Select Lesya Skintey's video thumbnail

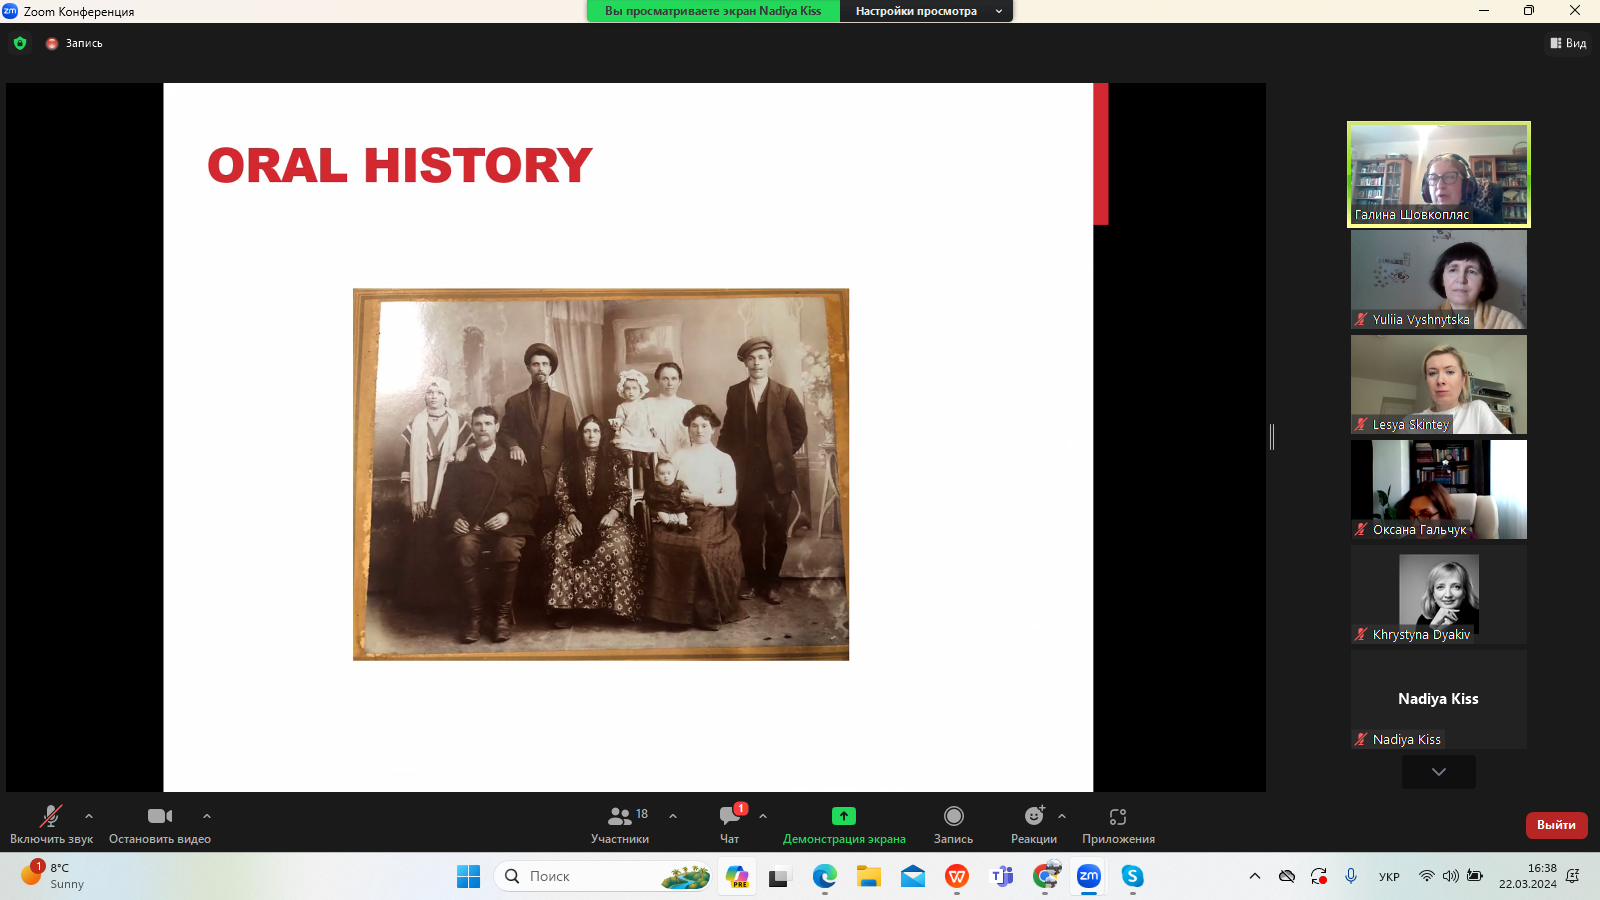pyautogui.click(x=1438, y=384)
